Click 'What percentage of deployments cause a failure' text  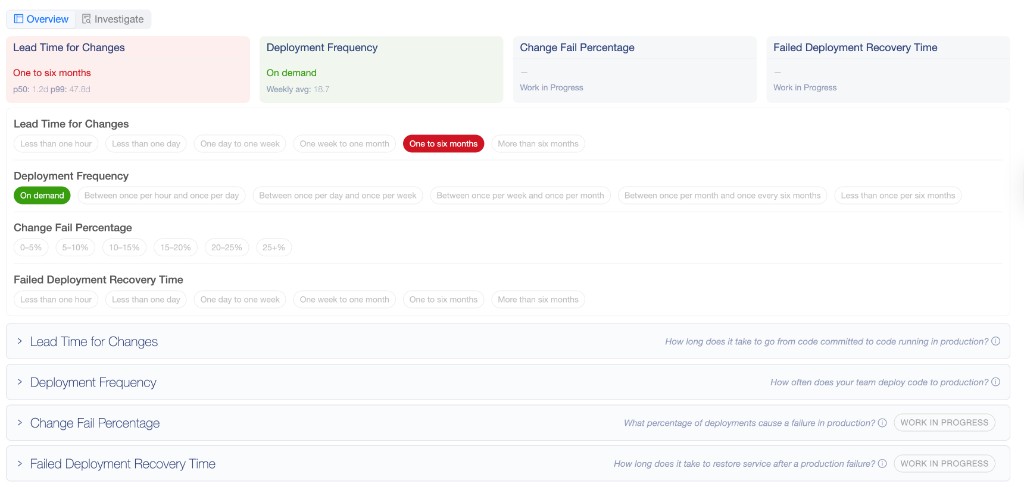(749, 423)
